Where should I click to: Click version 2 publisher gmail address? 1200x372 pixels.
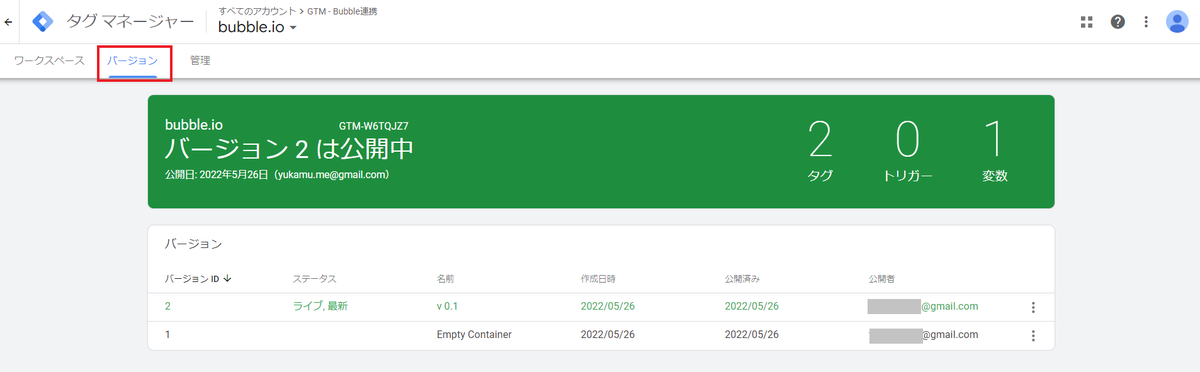pyautogui.click(x=923, y=306)
